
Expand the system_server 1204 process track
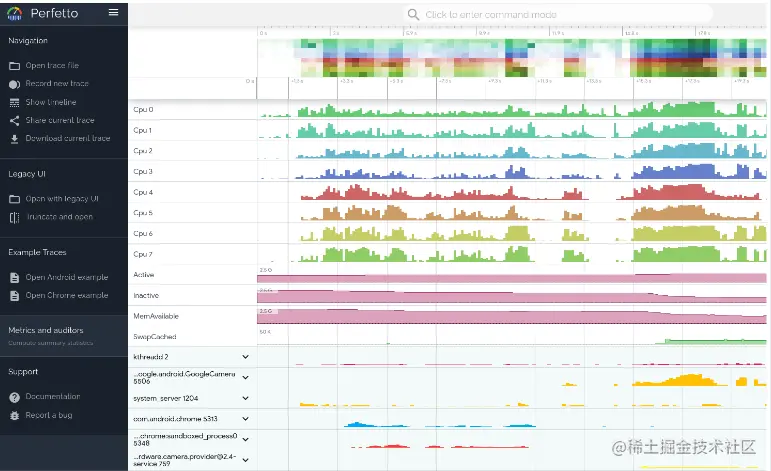pos(245,398)
